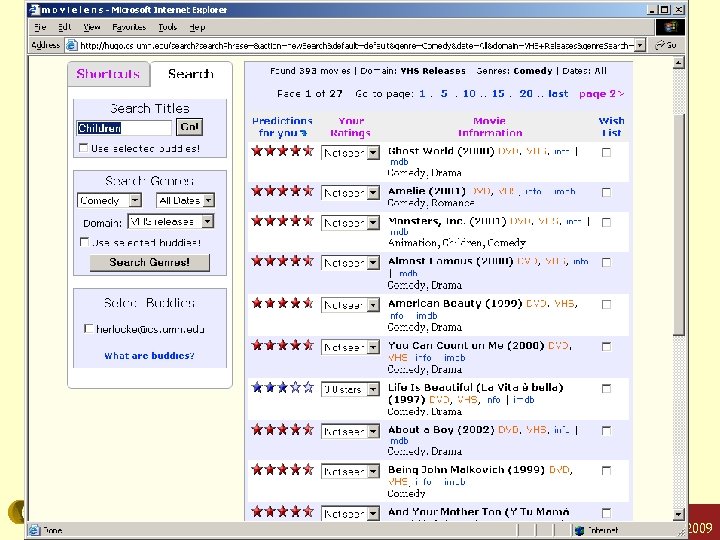720x540 pixels.
Task: Click the vertical scrollbar thumb
Action: pos(679,225)
